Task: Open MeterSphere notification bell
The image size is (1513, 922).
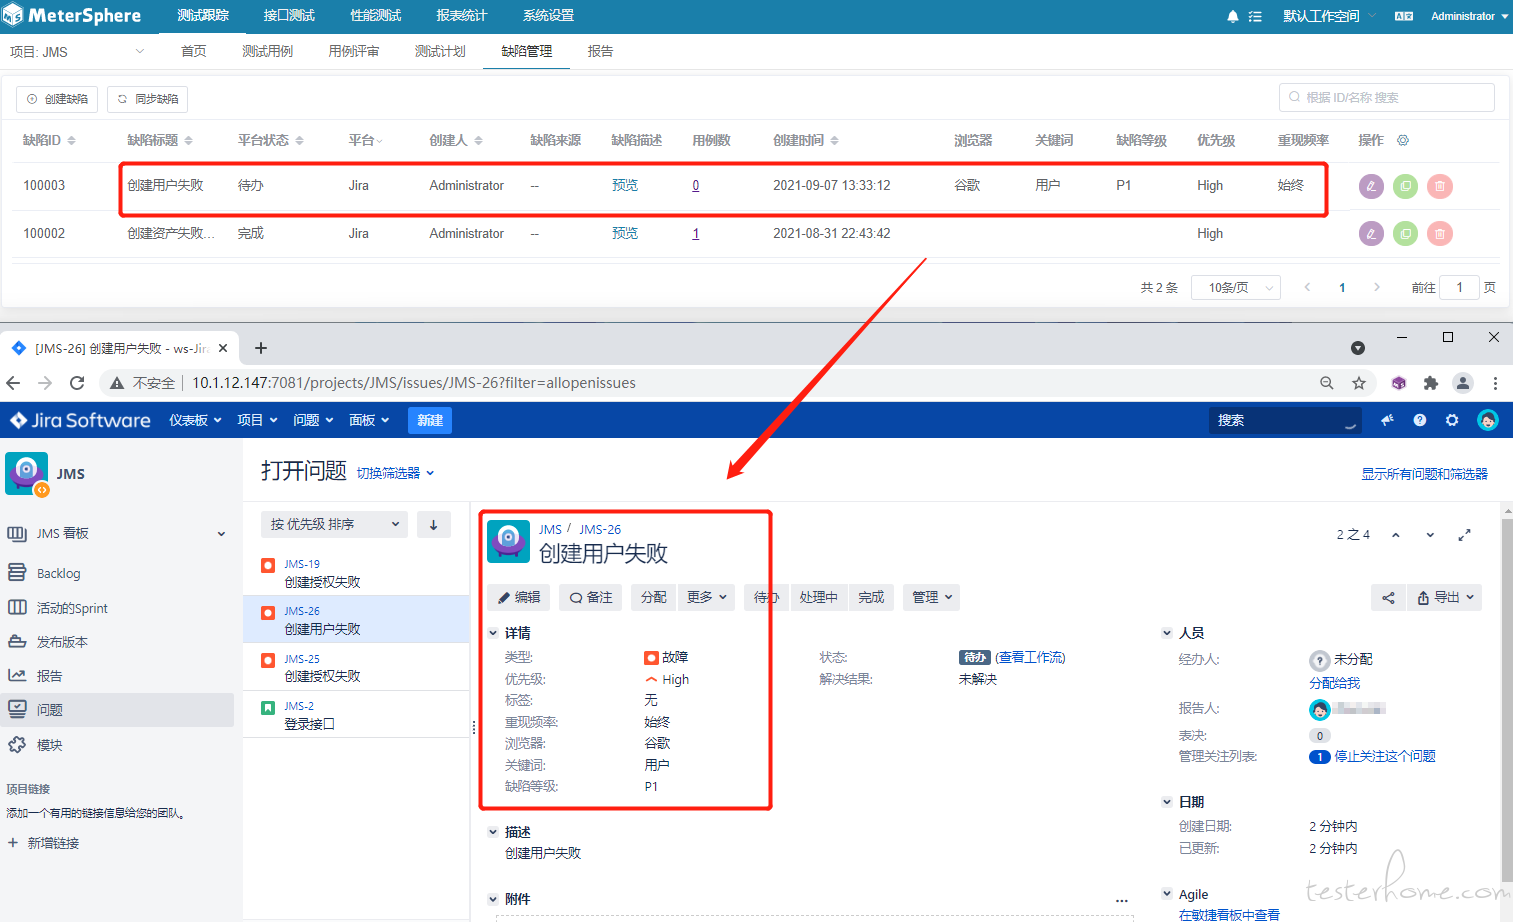Action: click(1232, 16)
